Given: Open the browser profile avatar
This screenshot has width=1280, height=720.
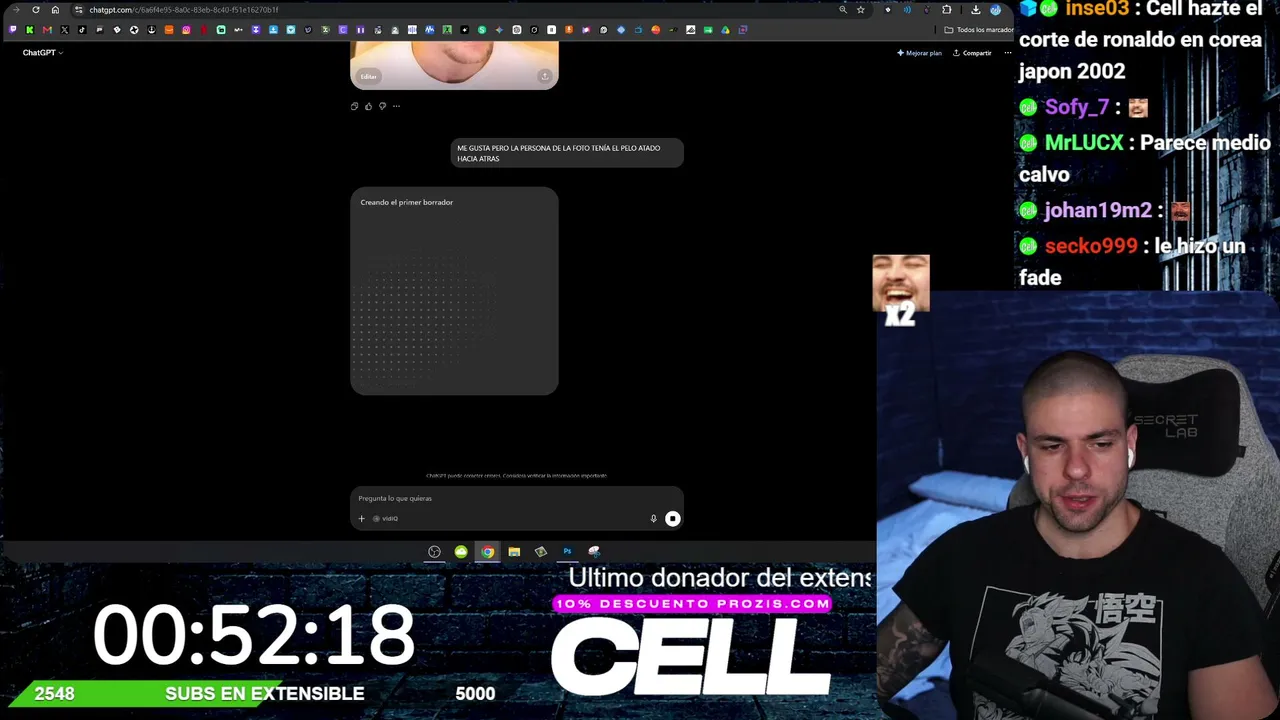Looking at the screenshot, I should (x=995, y=10).
